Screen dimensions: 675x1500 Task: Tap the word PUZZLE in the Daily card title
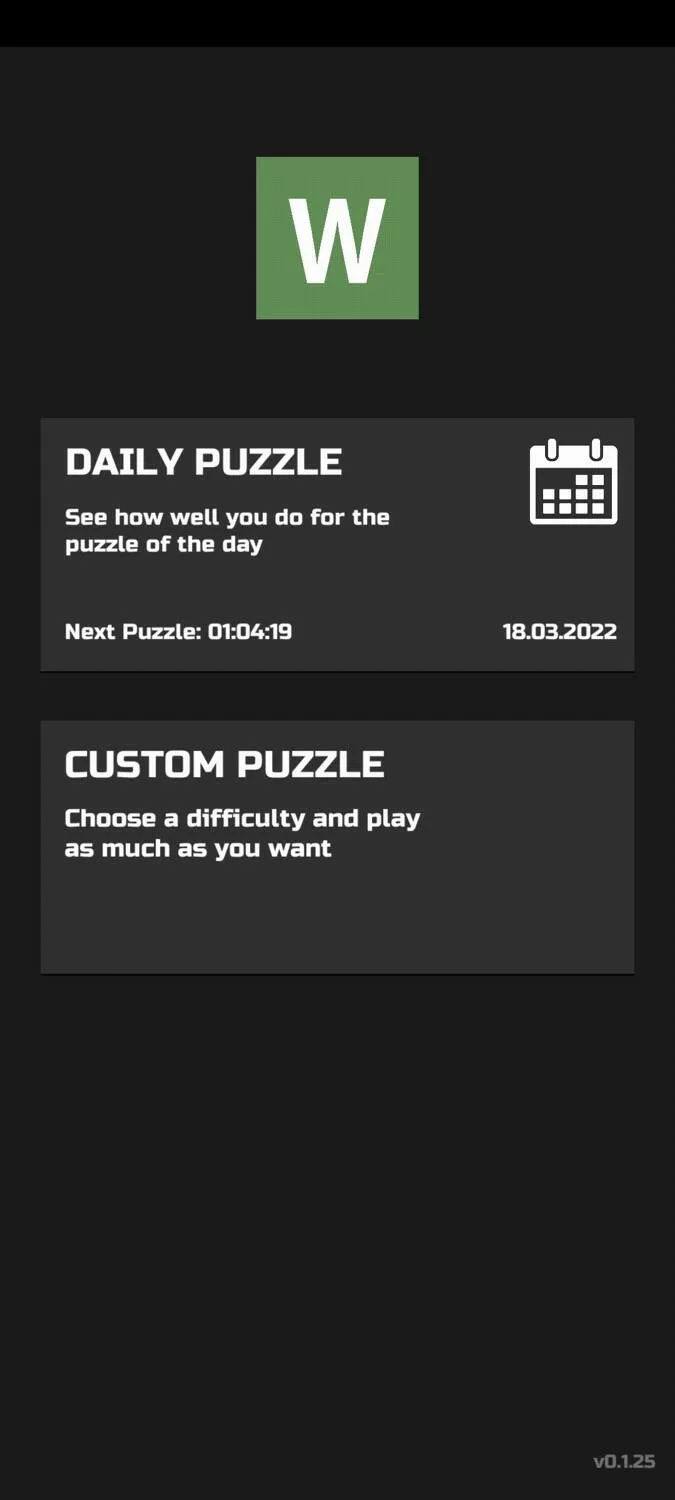click(268, 462)
